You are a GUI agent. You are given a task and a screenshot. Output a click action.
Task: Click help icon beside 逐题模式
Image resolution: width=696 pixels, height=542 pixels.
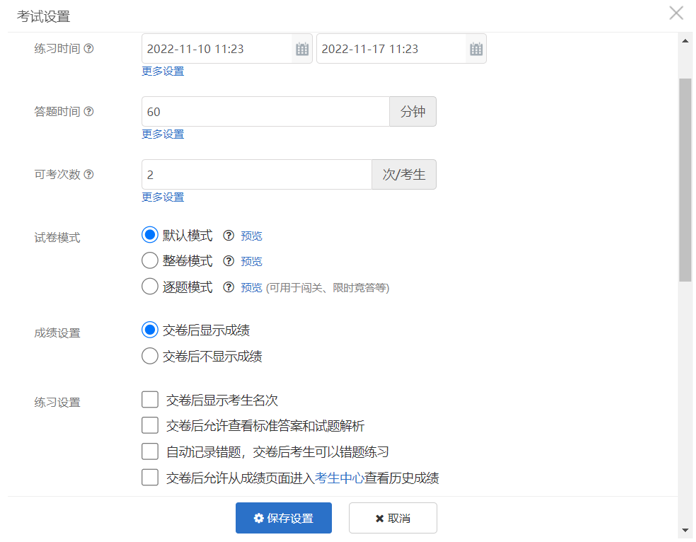tap(228, 288)
